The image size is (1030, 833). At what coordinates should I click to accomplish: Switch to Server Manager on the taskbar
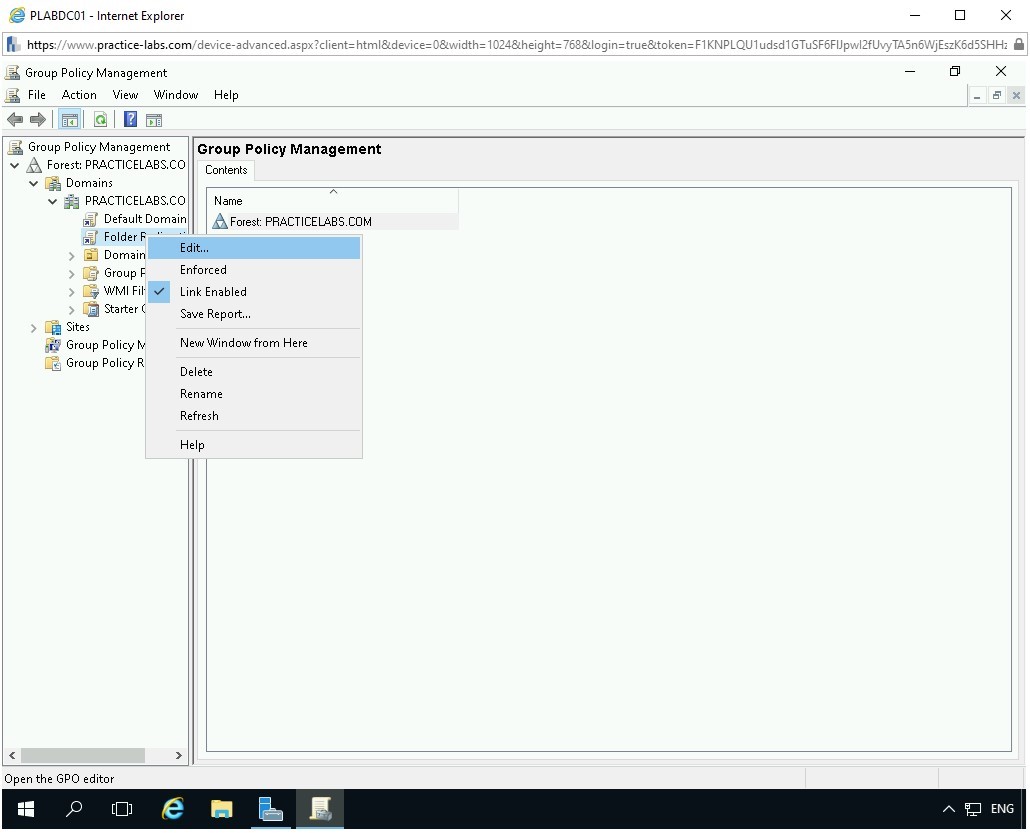pos(270,809)
